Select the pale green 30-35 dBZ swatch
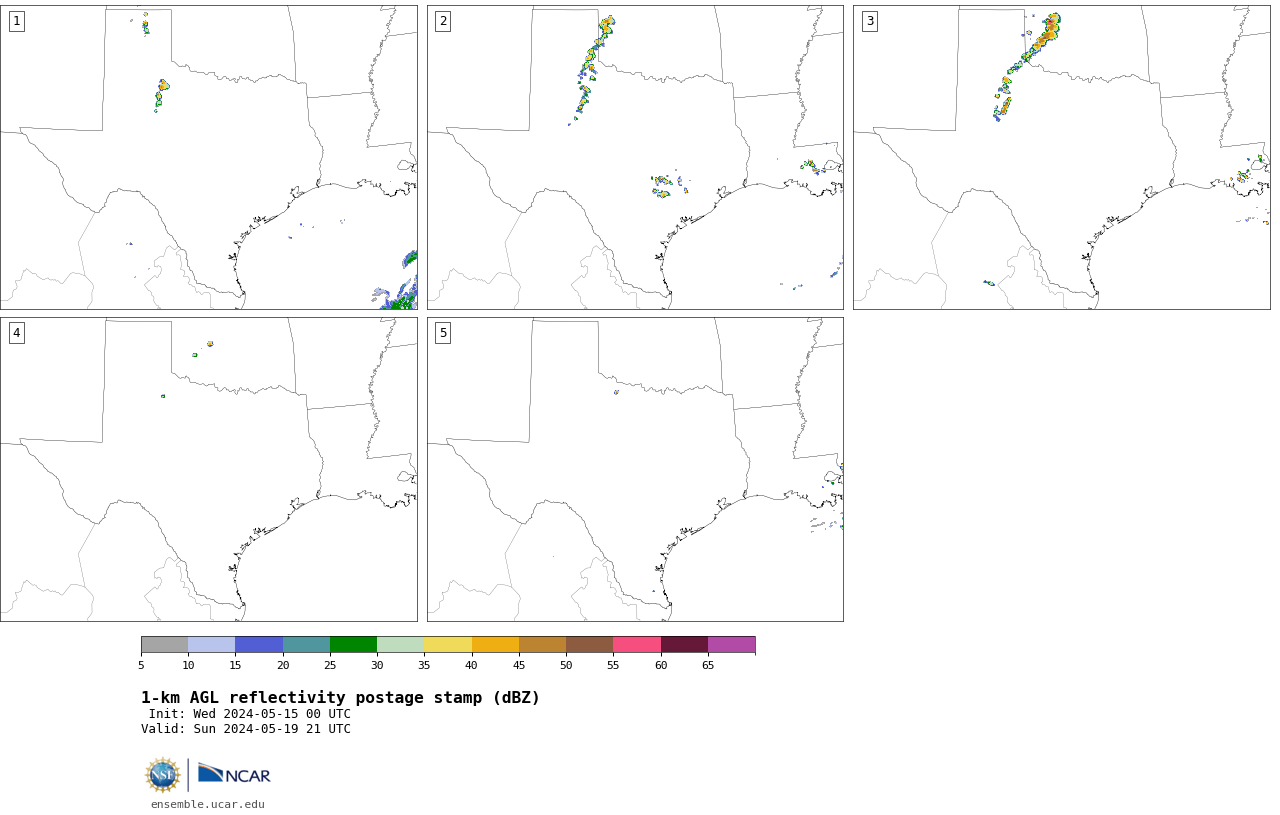Screen dimensions: 1280x815 click(x=401, y=644)
